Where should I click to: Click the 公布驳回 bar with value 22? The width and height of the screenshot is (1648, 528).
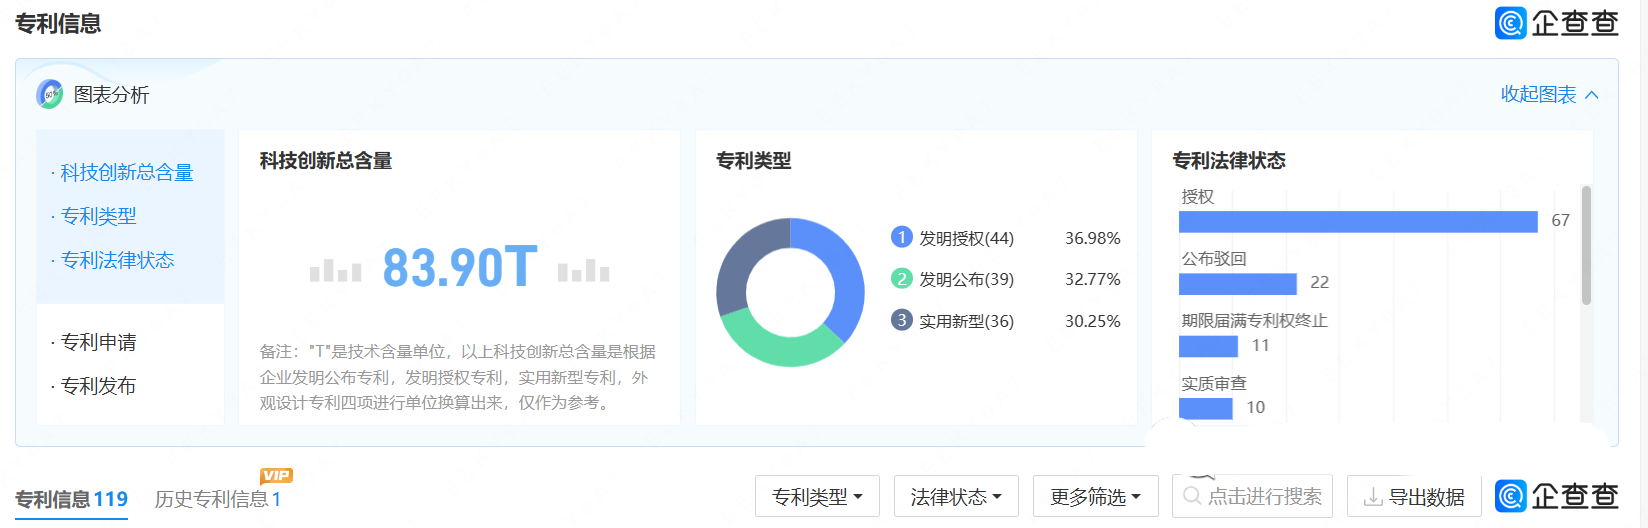[1238, 283]
